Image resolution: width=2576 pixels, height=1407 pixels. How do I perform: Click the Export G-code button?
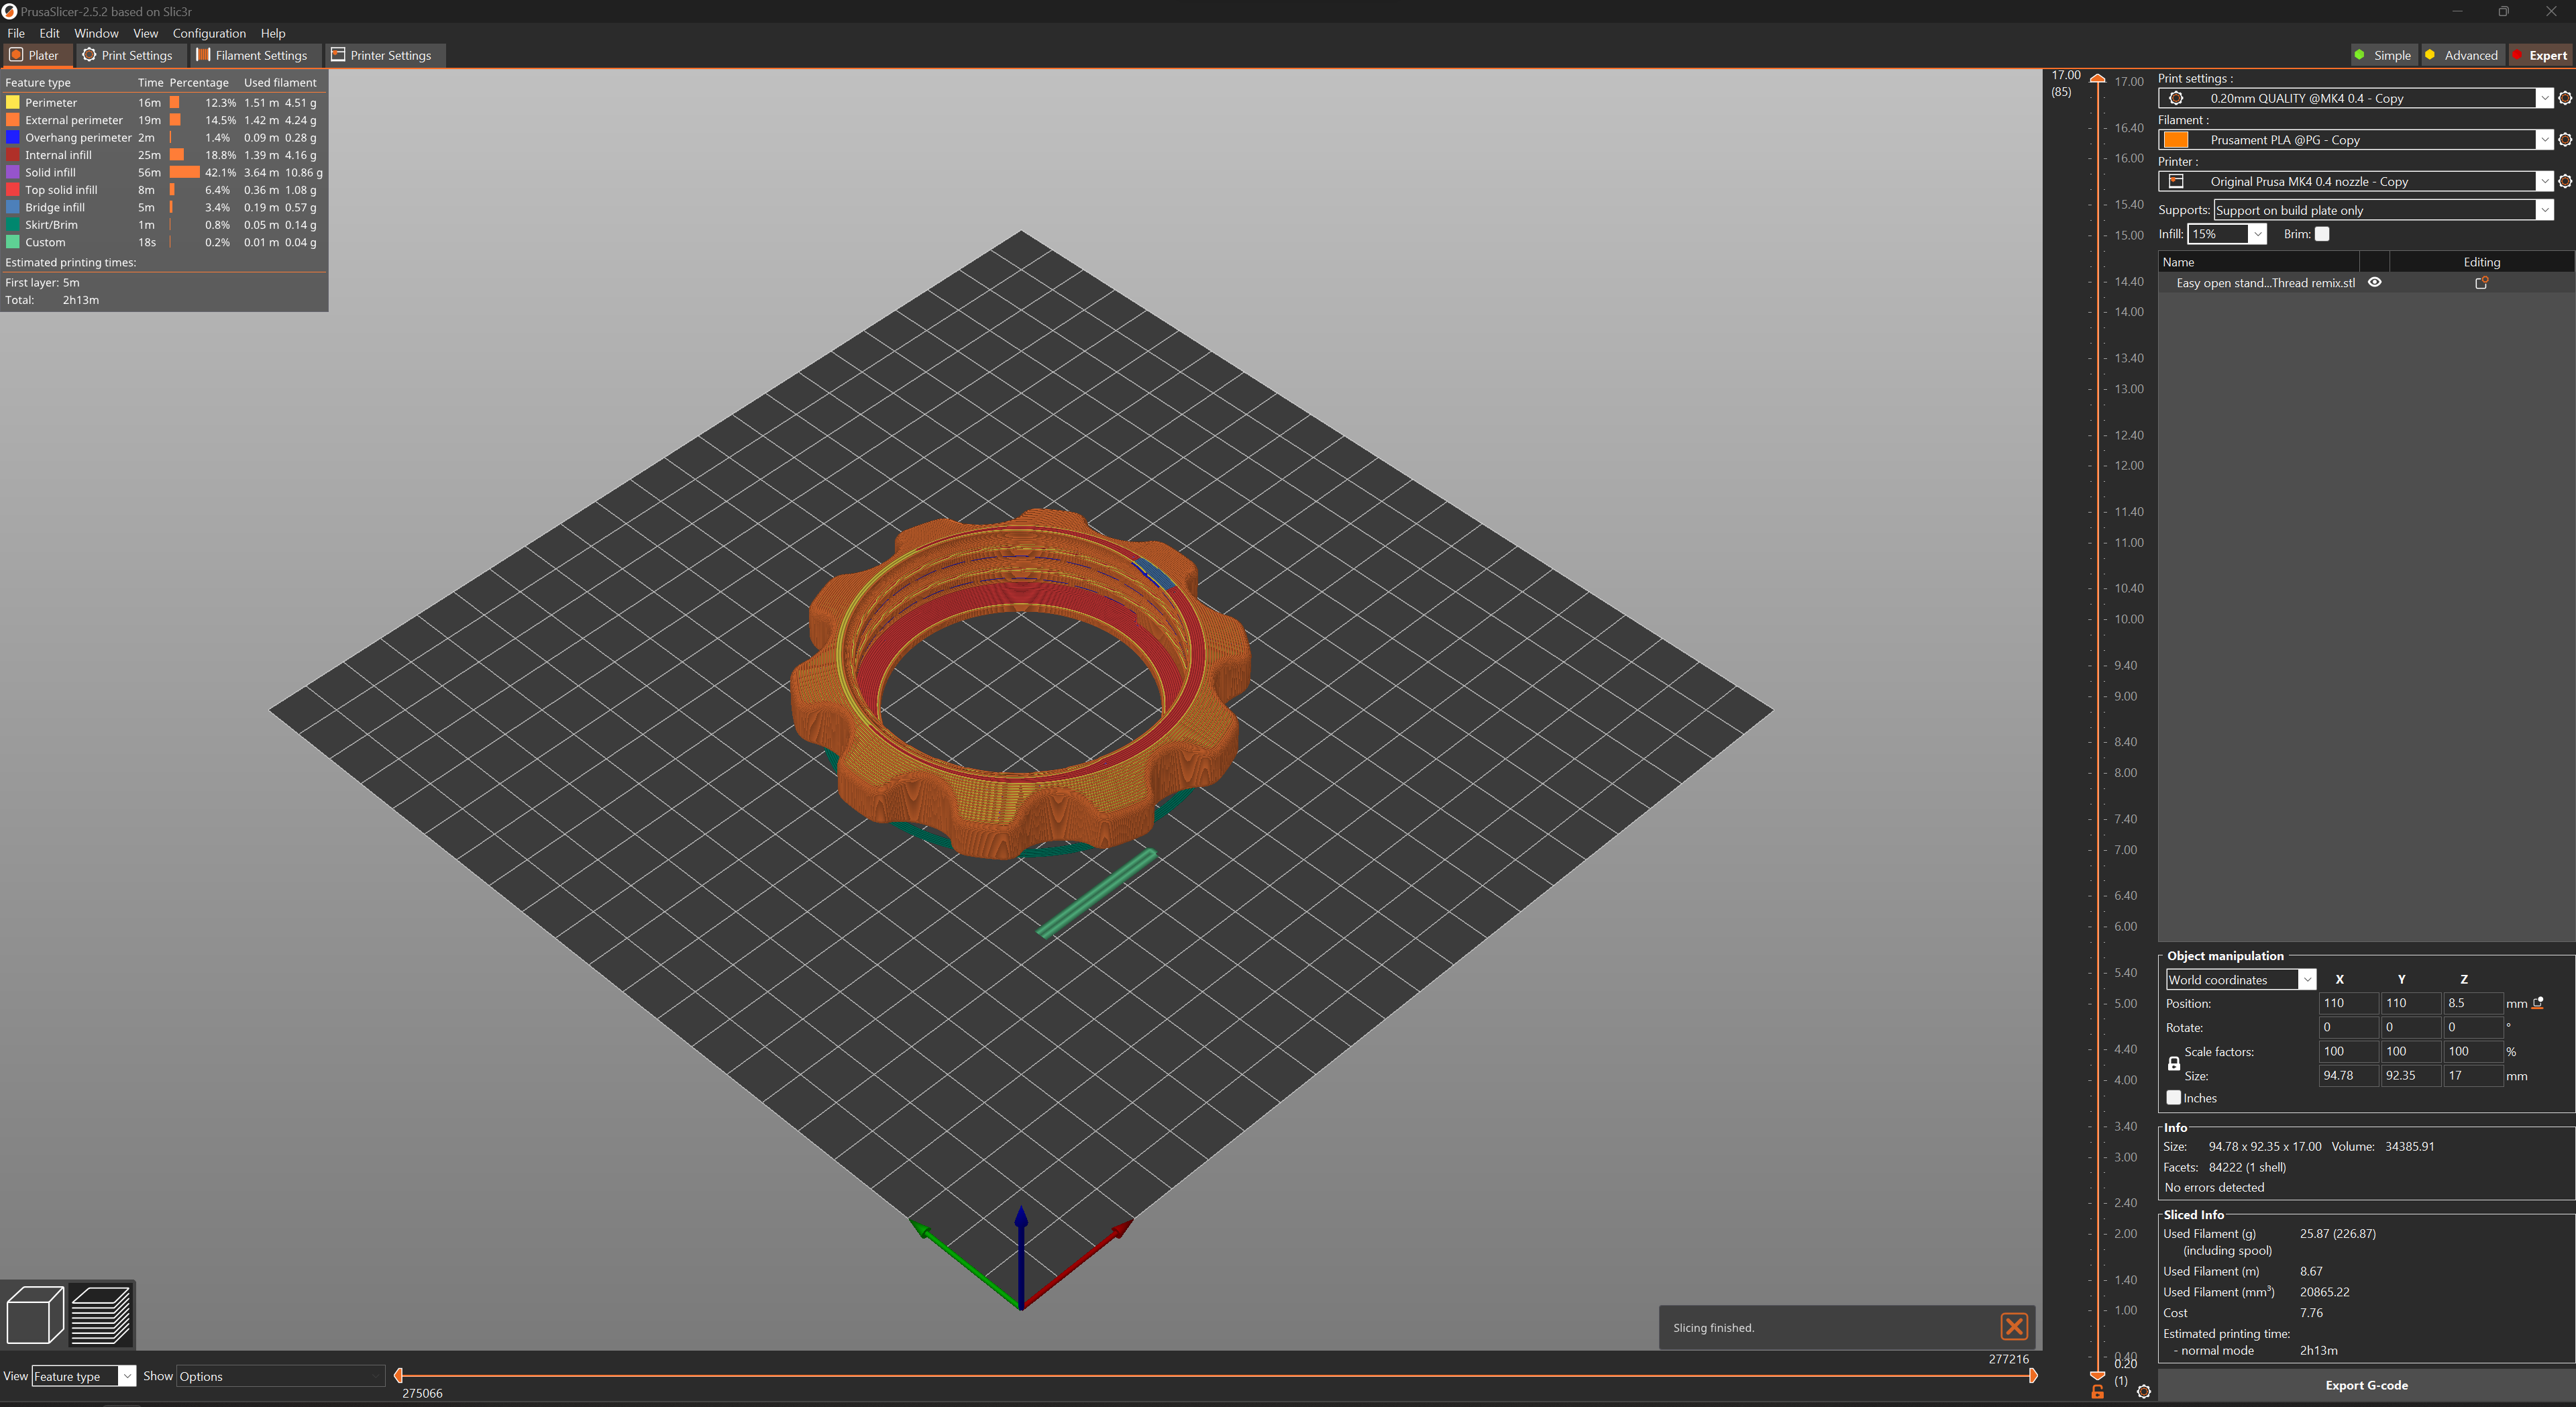click(x=2366, y=1385)
